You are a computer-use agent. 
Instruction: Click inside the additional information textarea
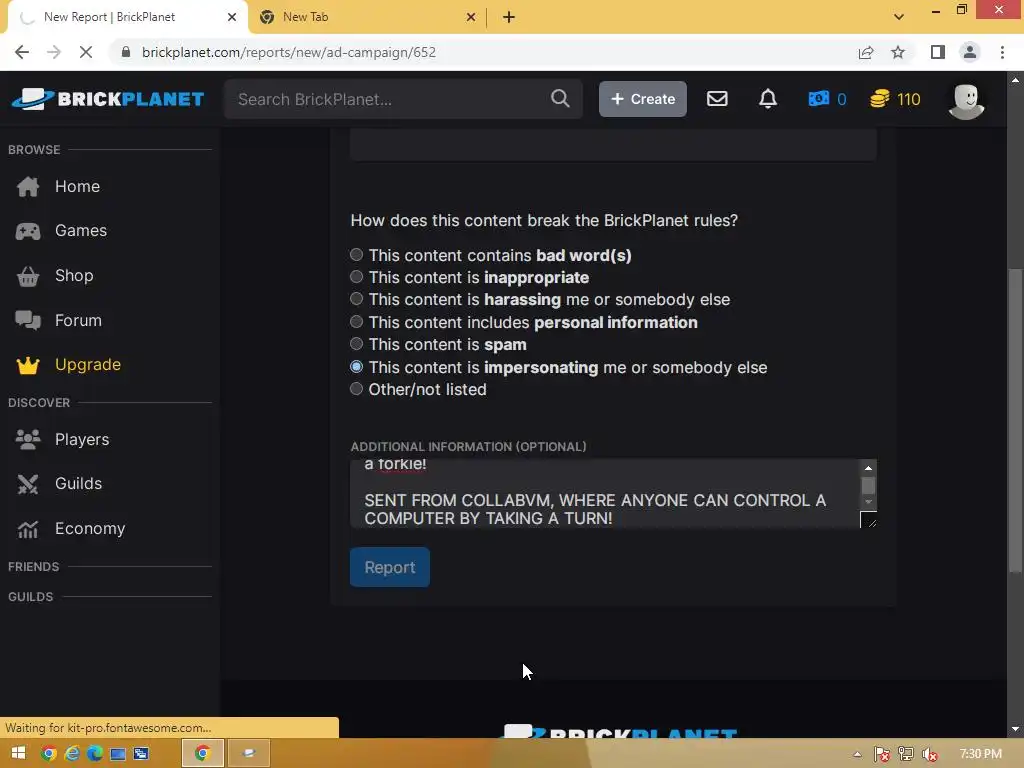[605, 494]
